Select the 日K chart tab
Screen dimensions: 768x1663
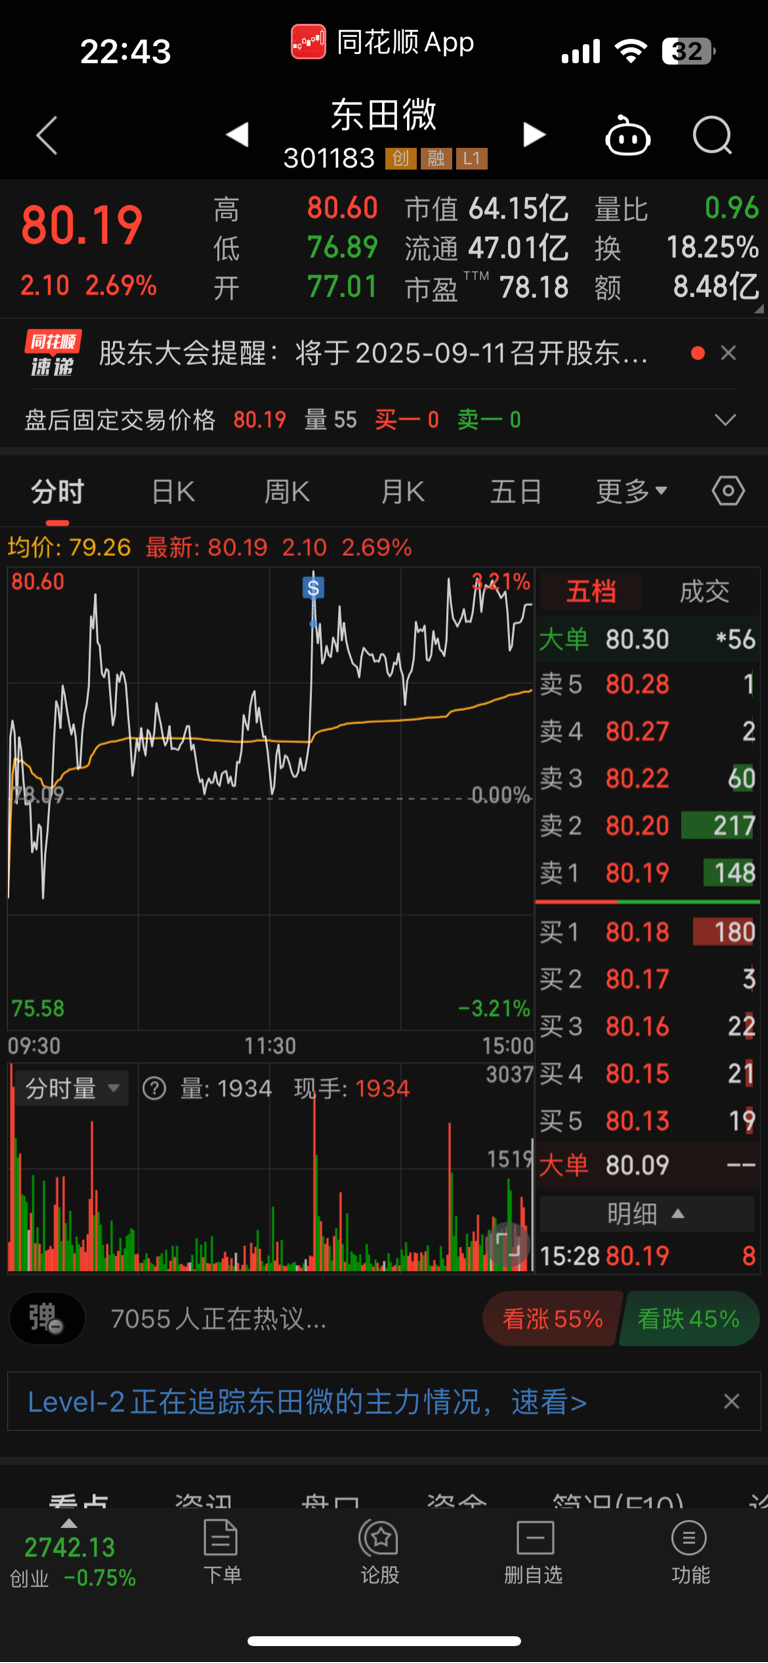pos(173,492)
